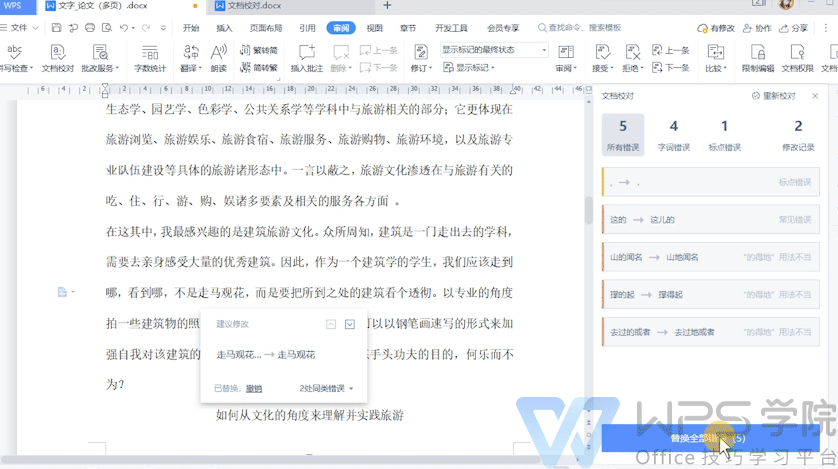This screenshot has height=469, width=838.
Task: Add a new document tab
Action: [387, 5]
